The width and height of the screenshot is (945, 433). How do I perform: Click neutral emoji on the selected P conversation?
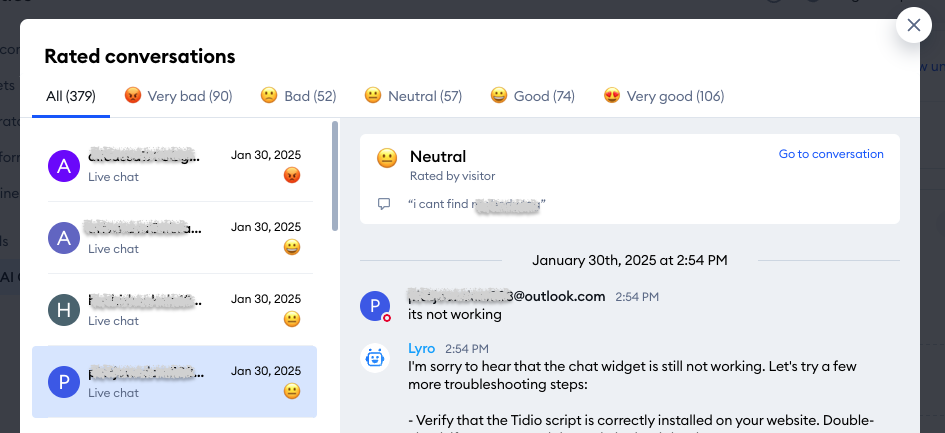coord(292,391)
